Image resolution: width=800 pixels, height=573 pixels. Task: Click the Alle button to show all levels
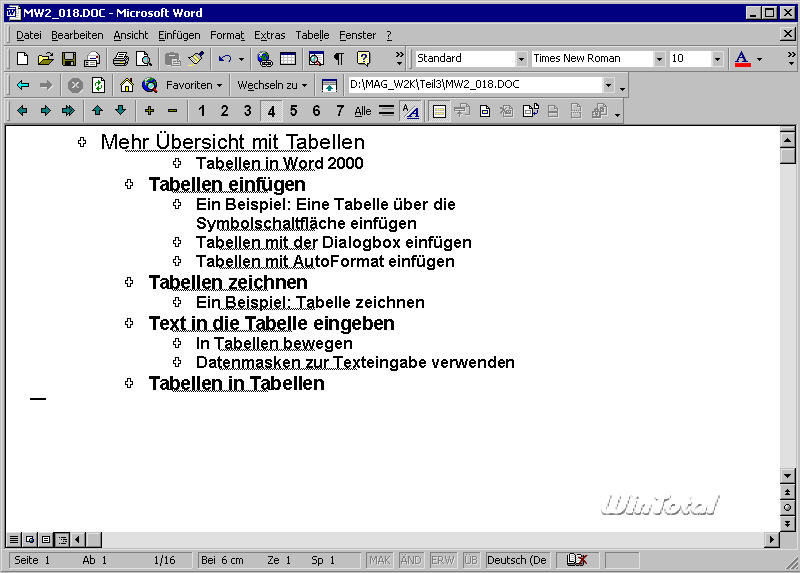(x=363, y=111)
